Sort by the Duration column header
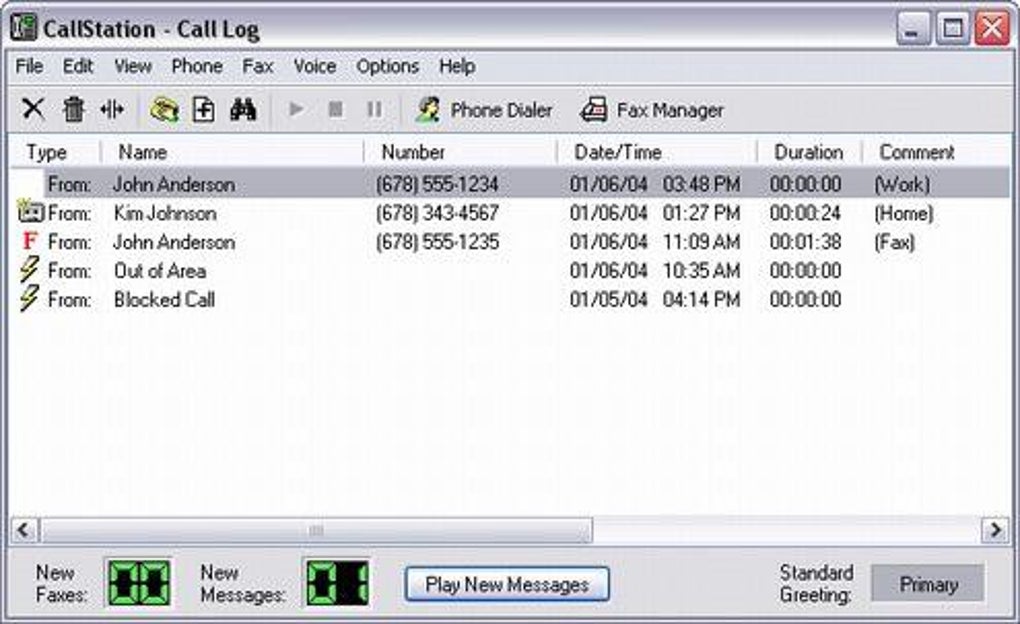The width and height of the screenshot is (1020, 624). (809, 152)
